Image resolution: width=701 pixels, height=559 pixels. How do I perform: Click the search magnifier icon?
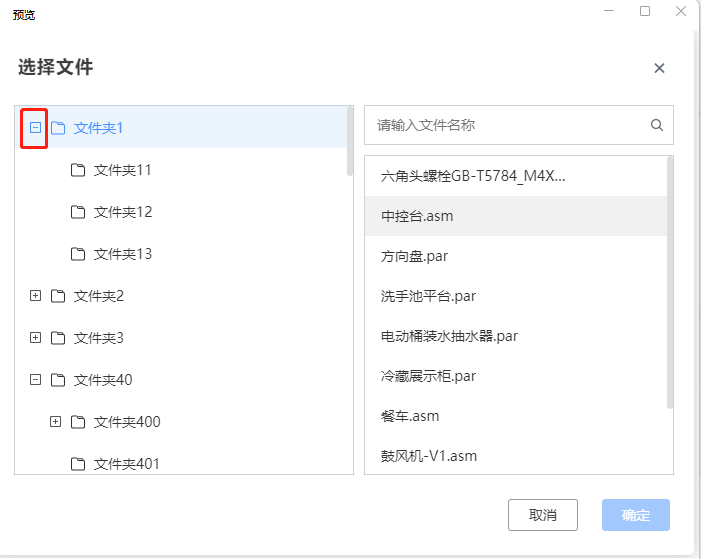pyautogui.click(x=656, y=125)
